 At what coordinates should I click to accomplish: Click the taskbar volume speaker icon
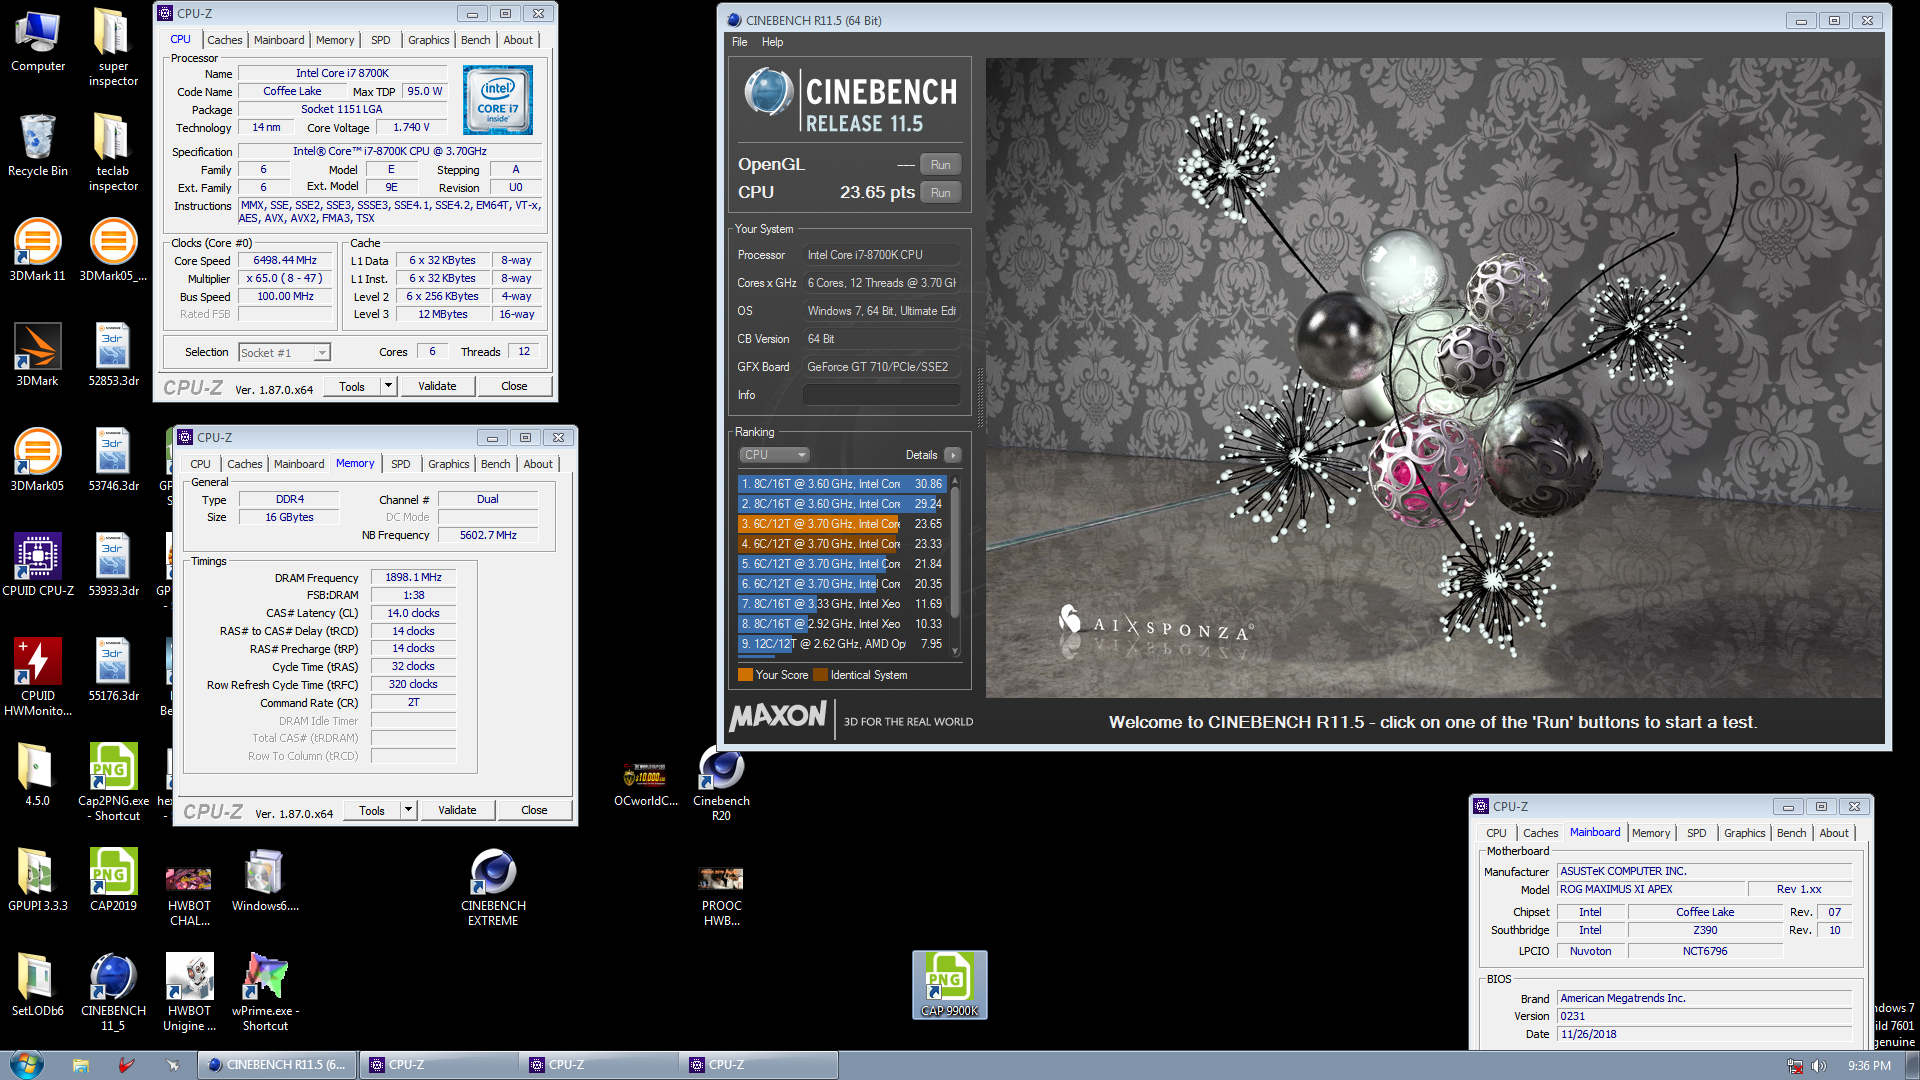[x=1819, y=1066]
